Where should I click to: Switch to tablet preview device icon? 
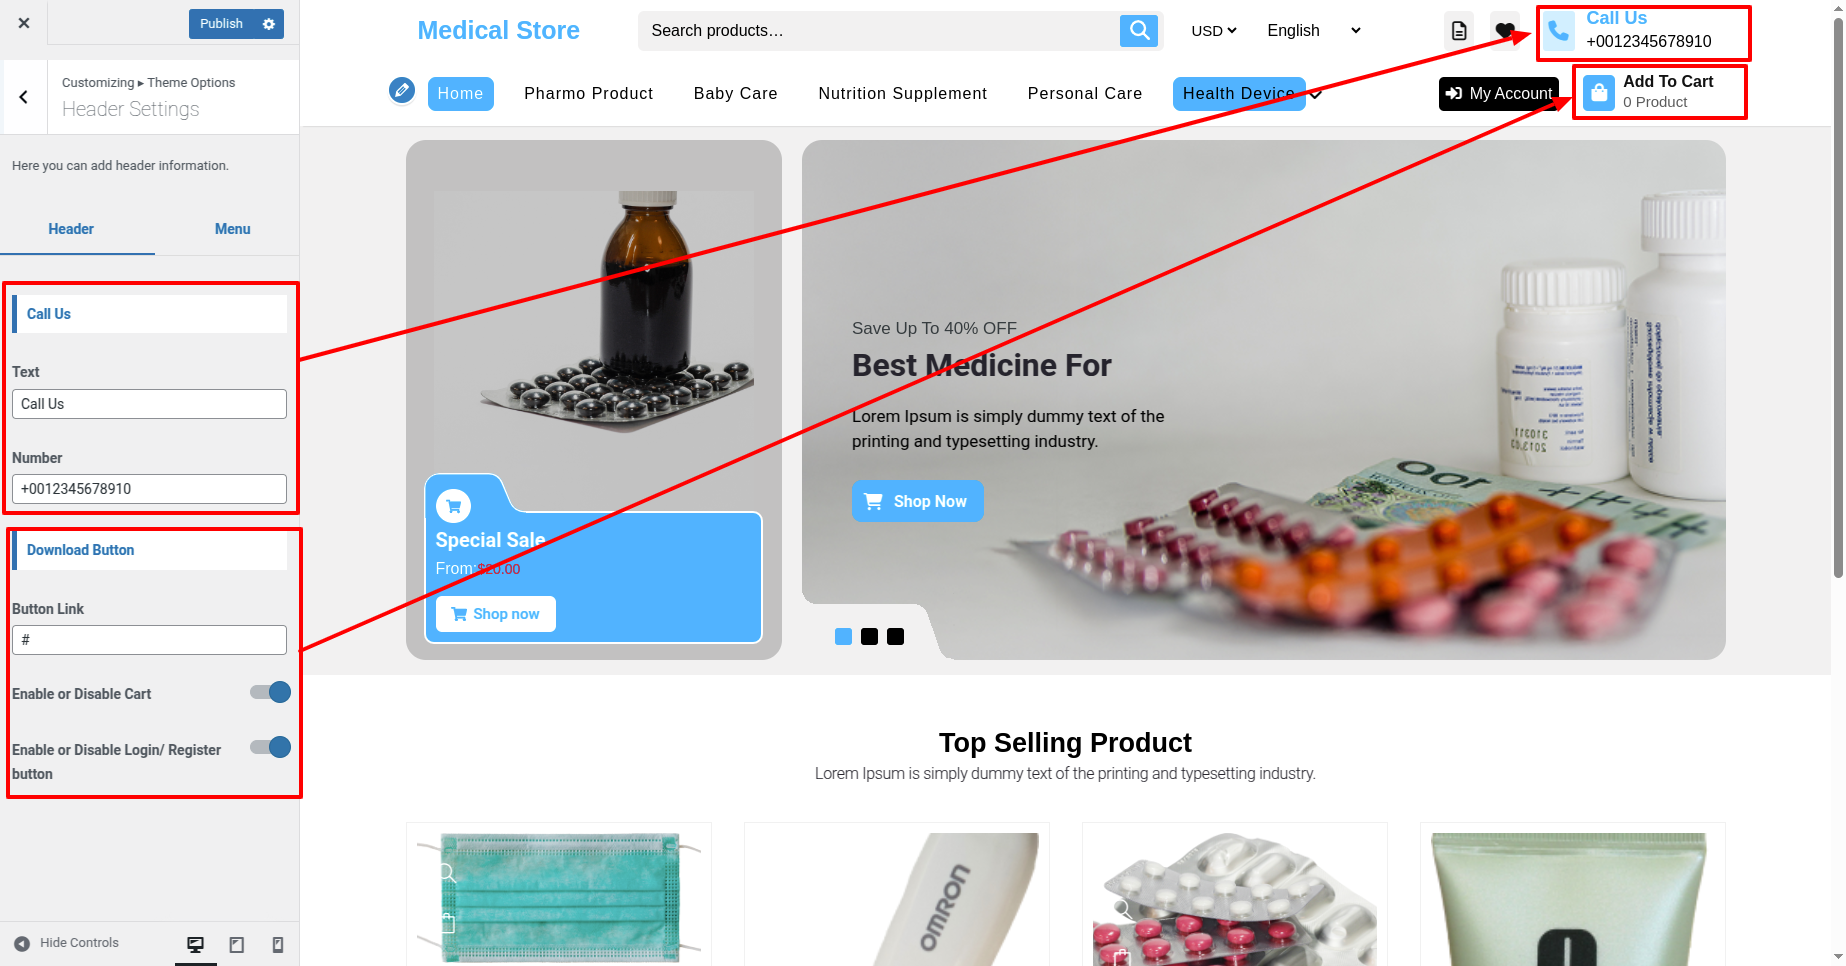coord(237,944)
